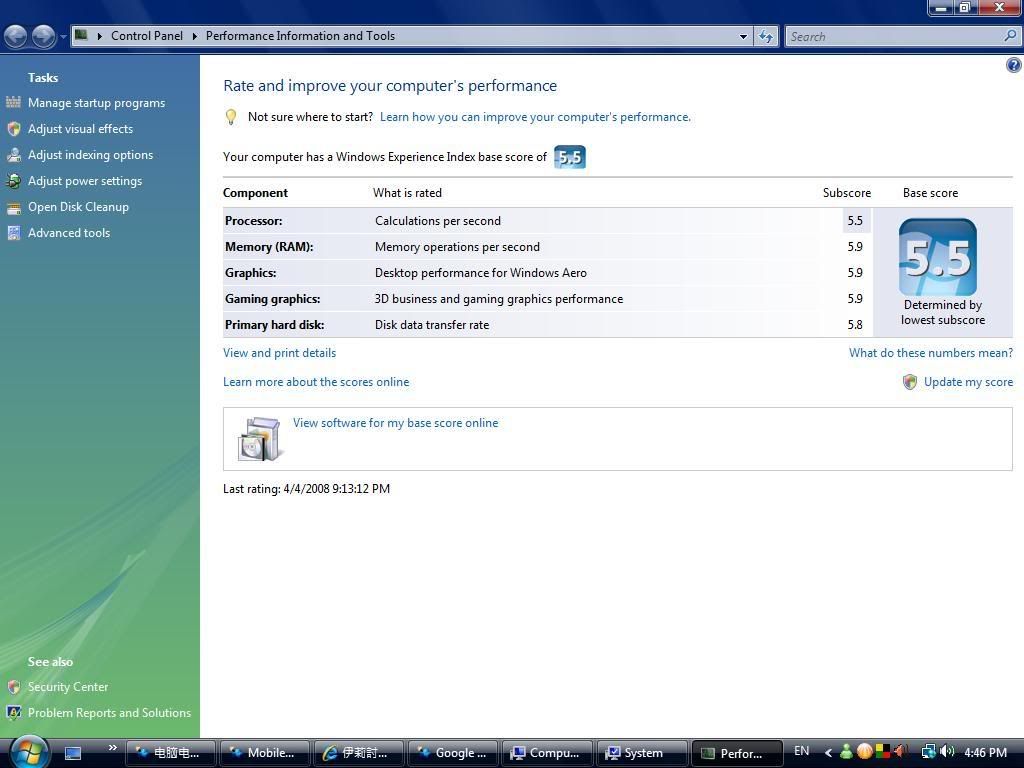Click Adjust visual effects task
The image size is (1024, 768).
pyautogui.click(x=80, y=129)
